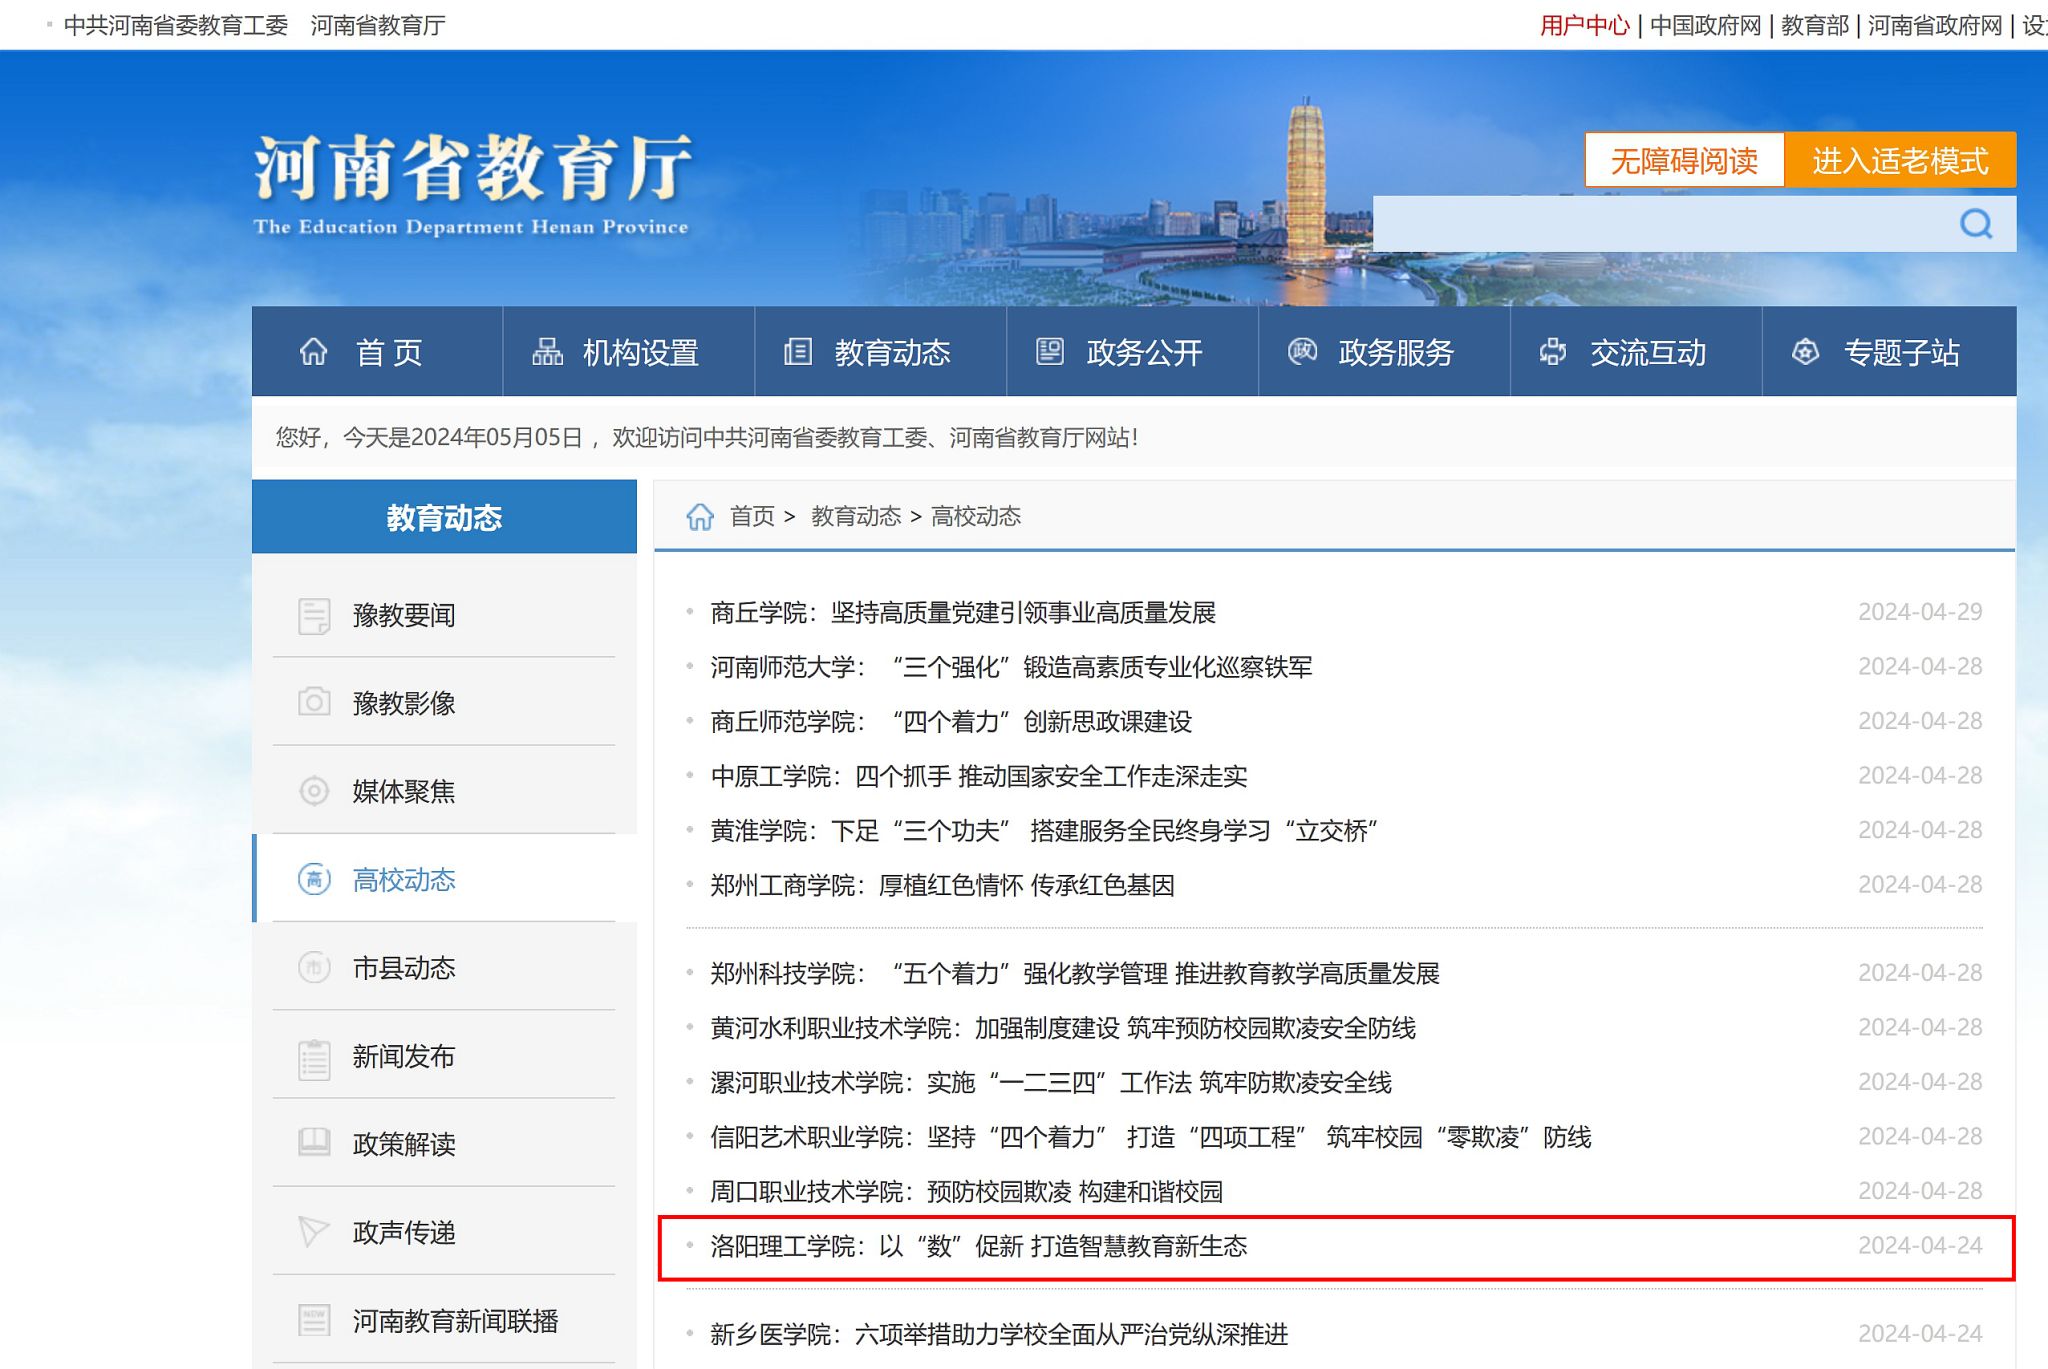
Task: Click the 媒体聚焦 target icon in sidebar
Action: (x=314, y=791)
